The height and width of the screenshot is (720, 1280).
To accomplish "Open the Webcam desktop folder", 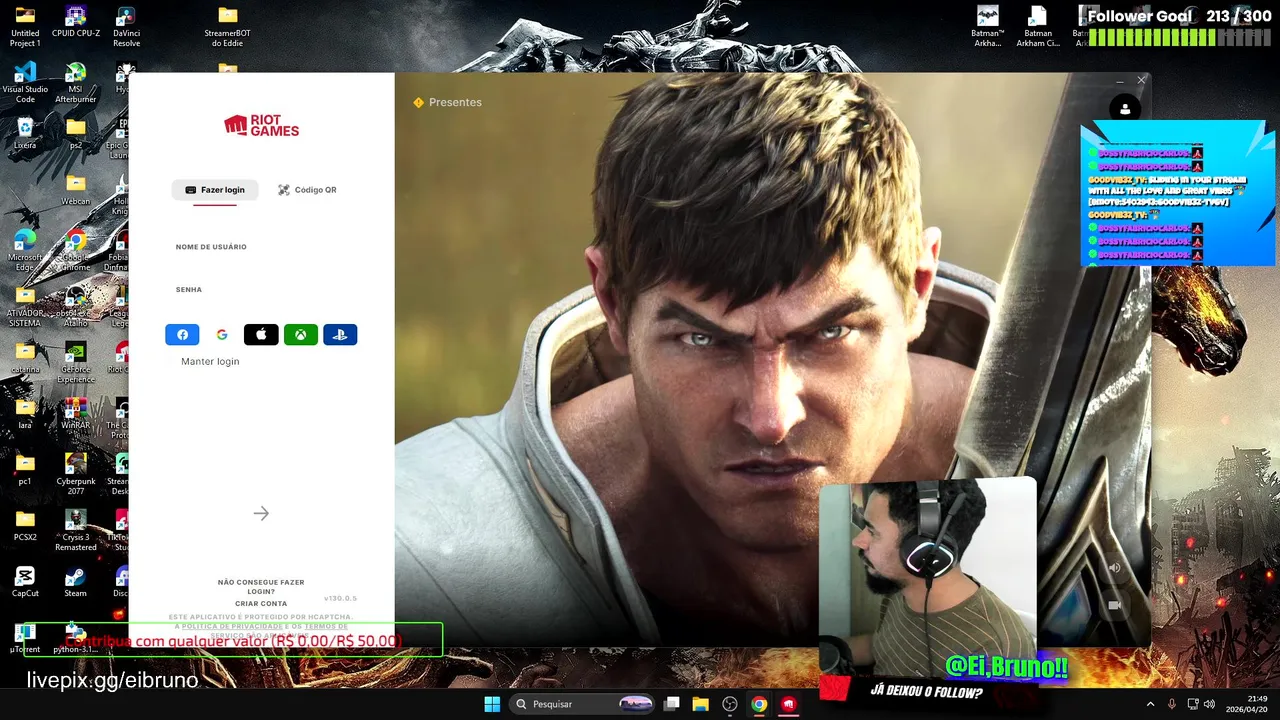I will click(76, 190).
